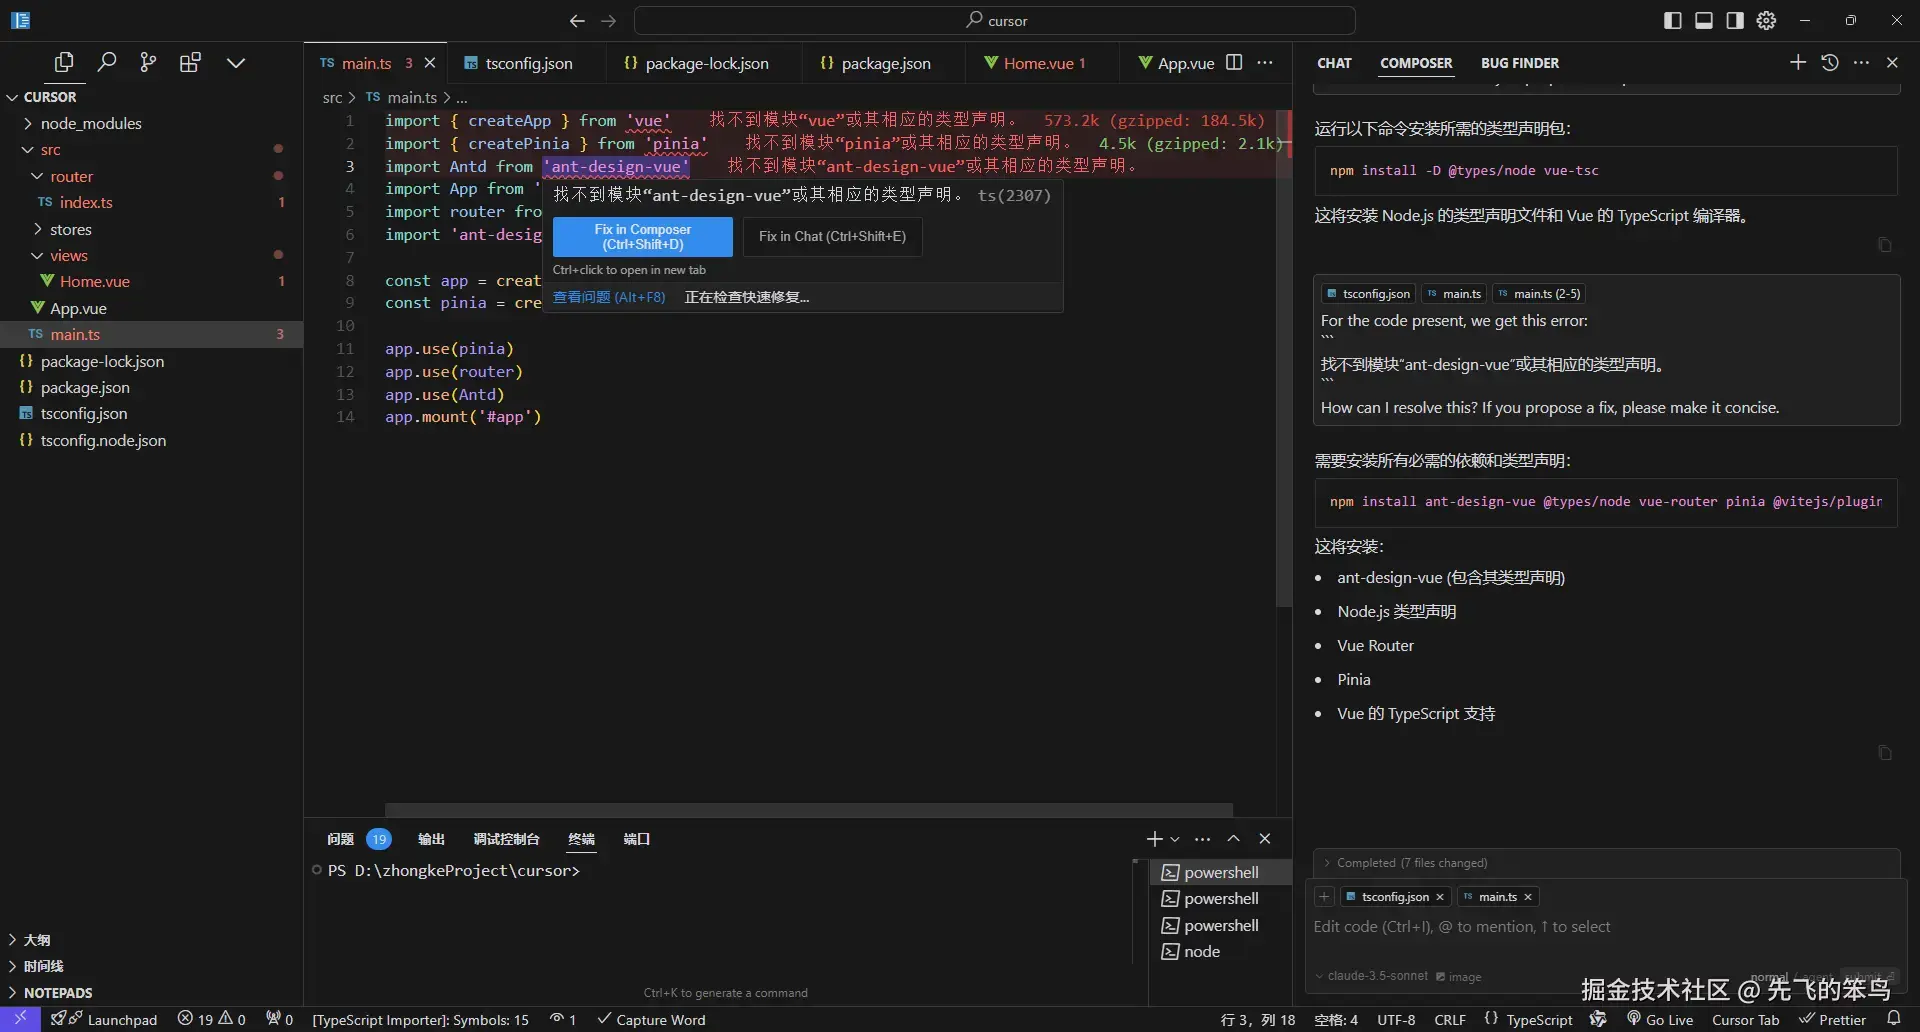Expand more sidebar views chevron

coord(236,62)
